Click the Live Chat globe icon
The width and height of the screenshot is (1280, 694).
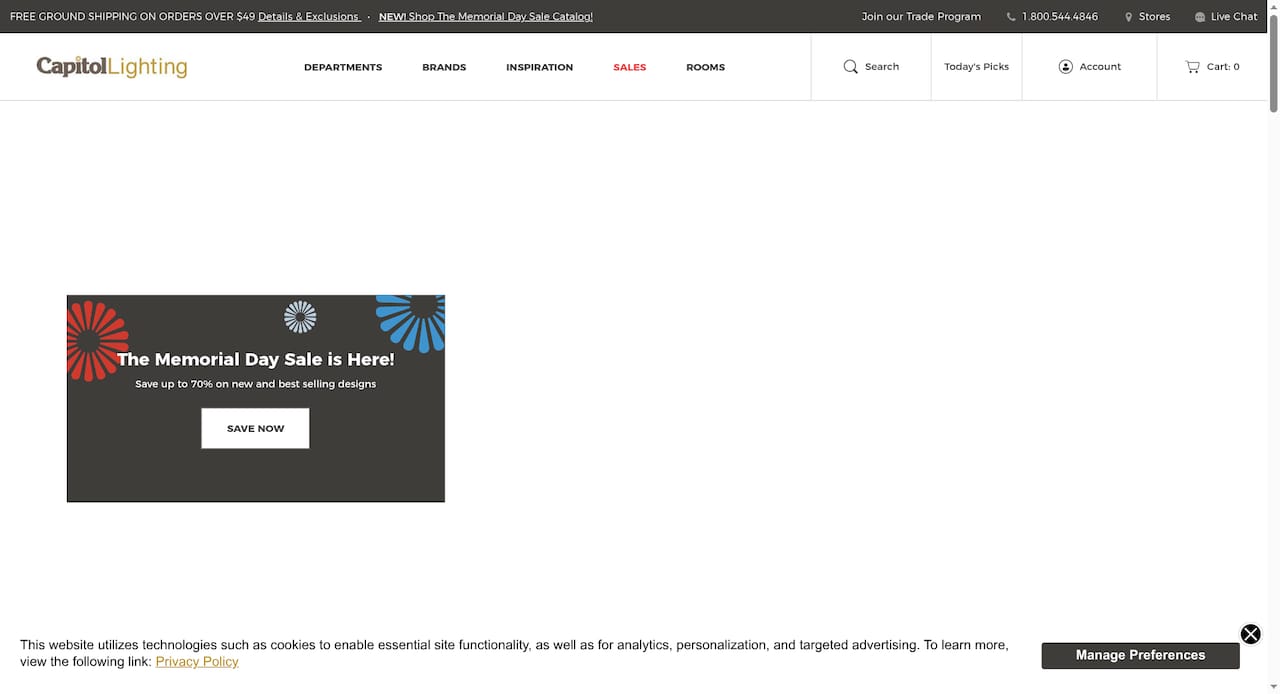click(1200, 17)
